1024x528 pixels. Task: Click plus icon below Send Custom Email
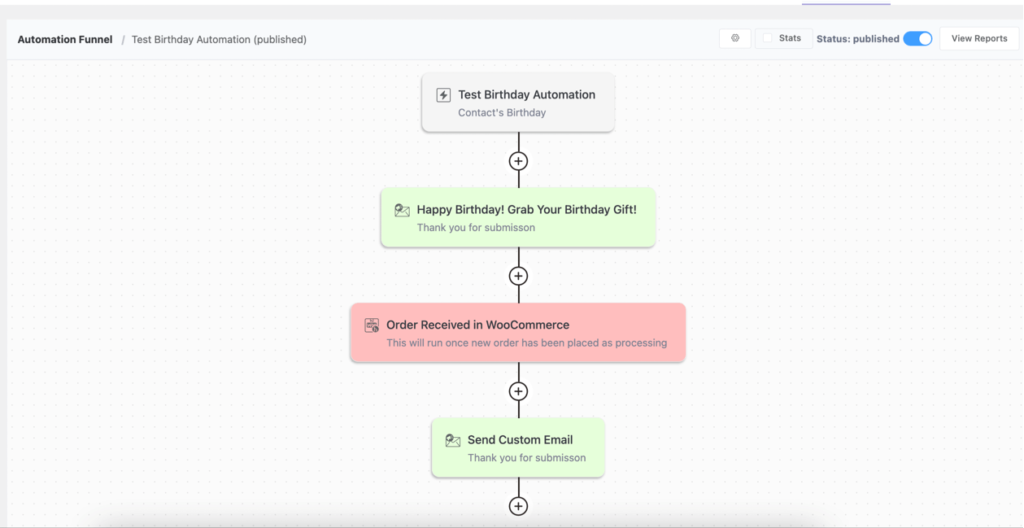518,506
